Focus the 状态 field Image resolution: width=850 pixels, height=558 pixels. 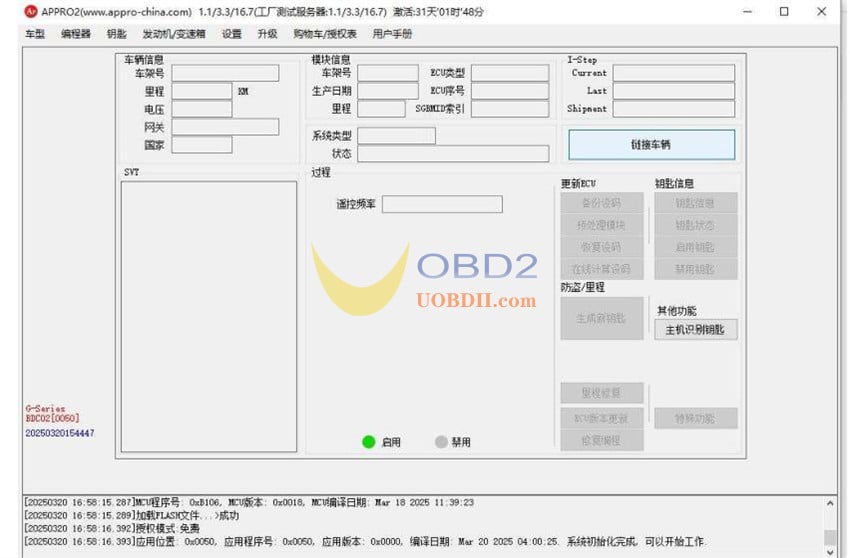pyautogui.click(x=453, y=153)
